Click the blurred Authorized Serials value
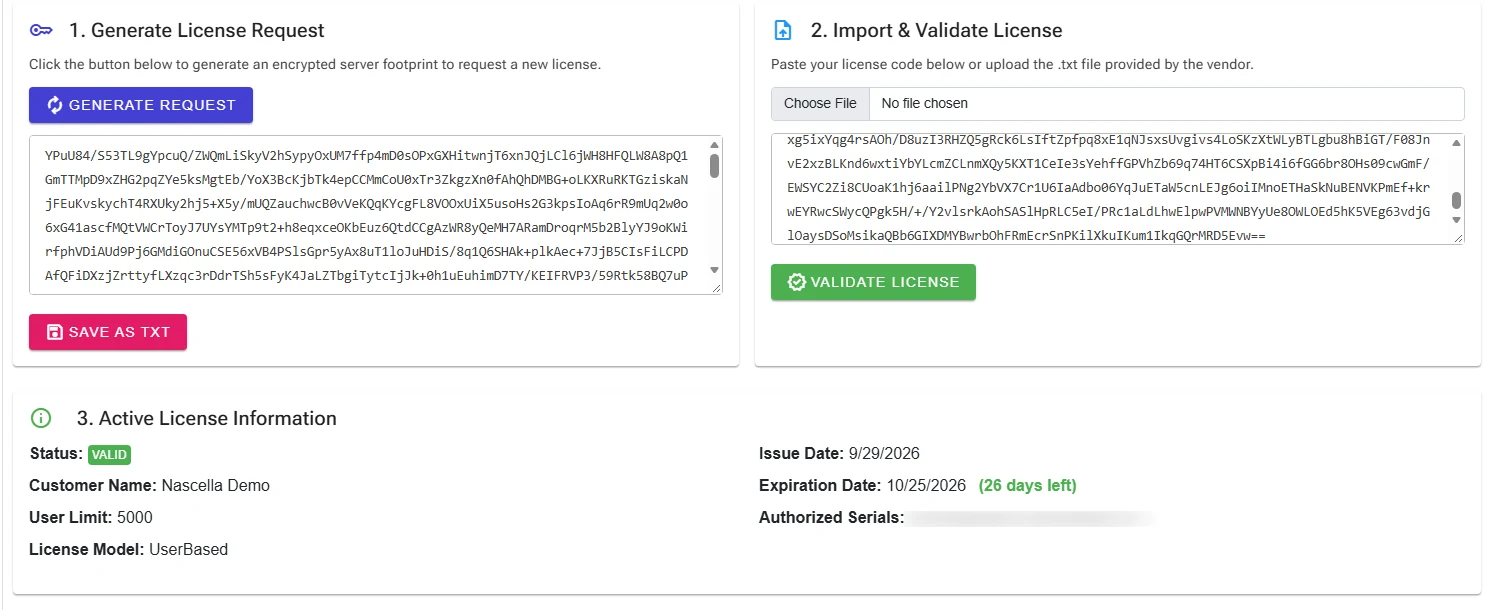The width and height of the screenshot is (1490, 610). [1032, 518]
